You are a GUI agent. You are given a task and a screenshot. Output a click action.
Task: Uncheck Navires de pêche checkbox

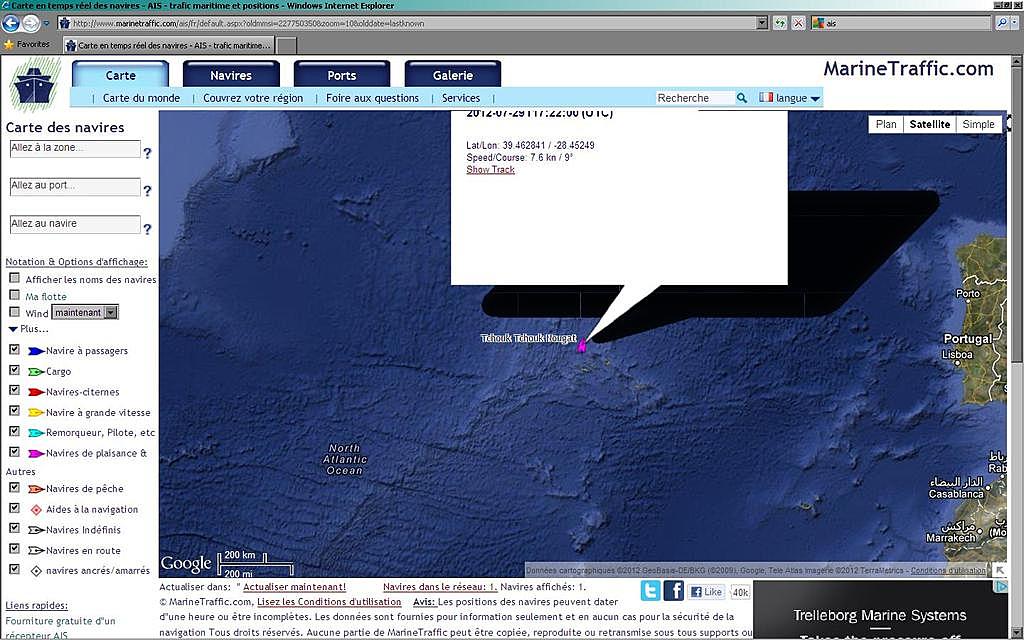[14, 487]
